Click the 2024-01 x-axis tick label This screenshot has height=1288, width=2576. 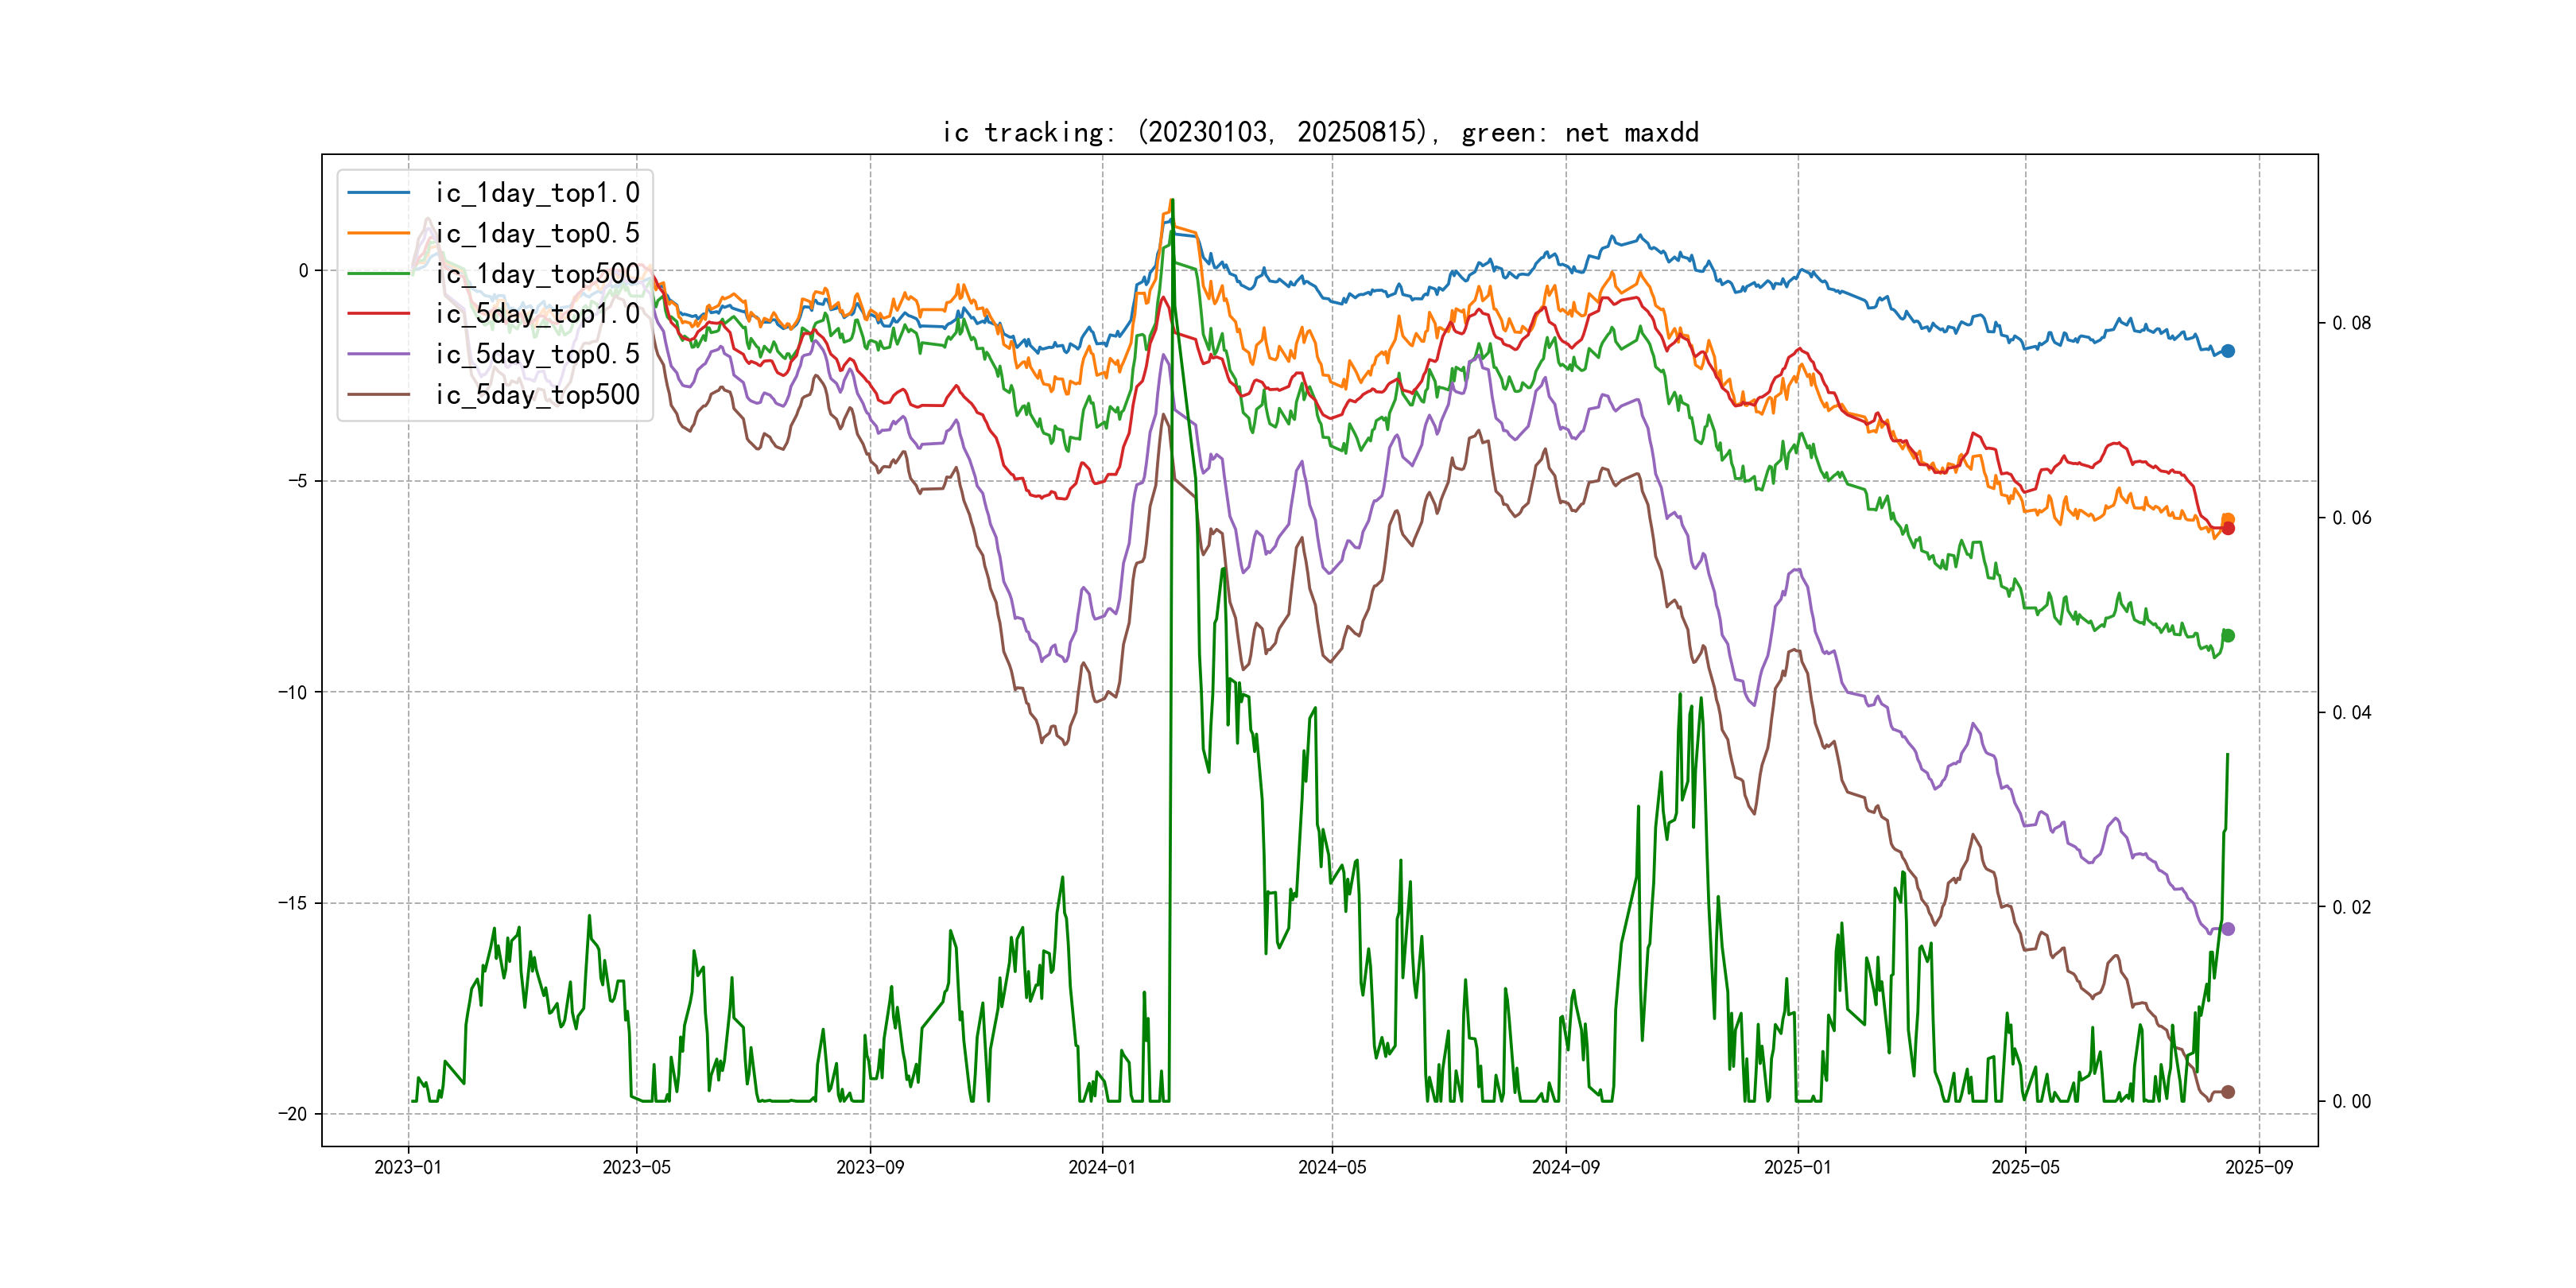click(1102, 1167)
